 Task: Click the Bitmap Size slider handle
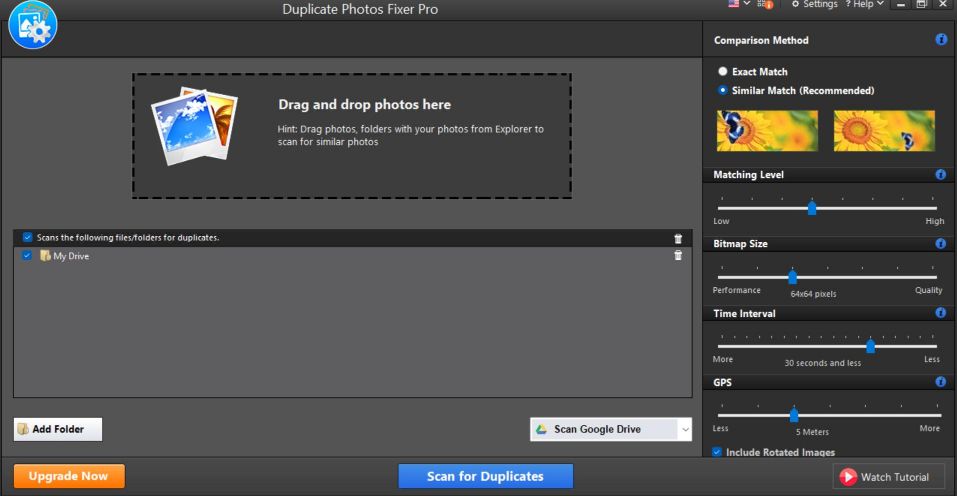[792, 277]
